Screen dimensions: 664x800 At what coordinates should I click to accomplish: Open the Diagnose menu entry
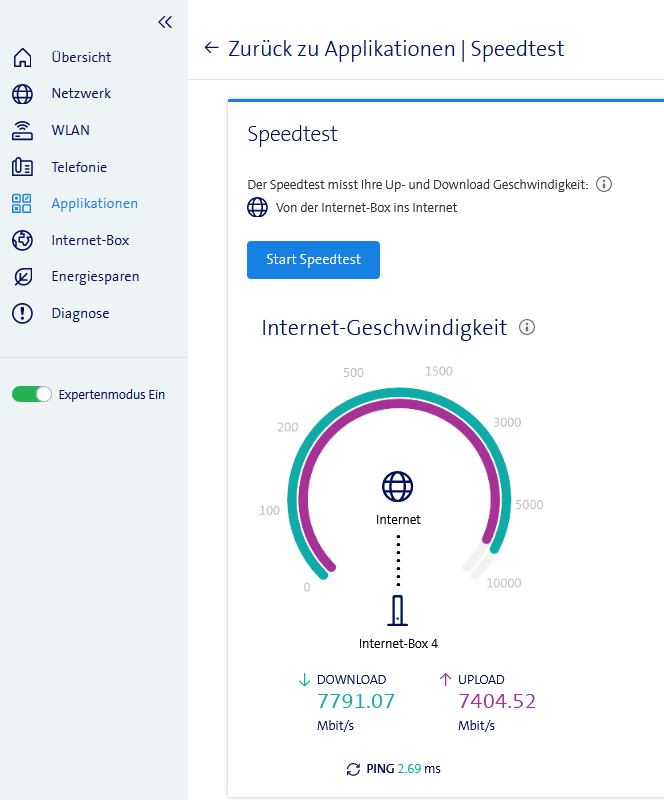point(80,314)
